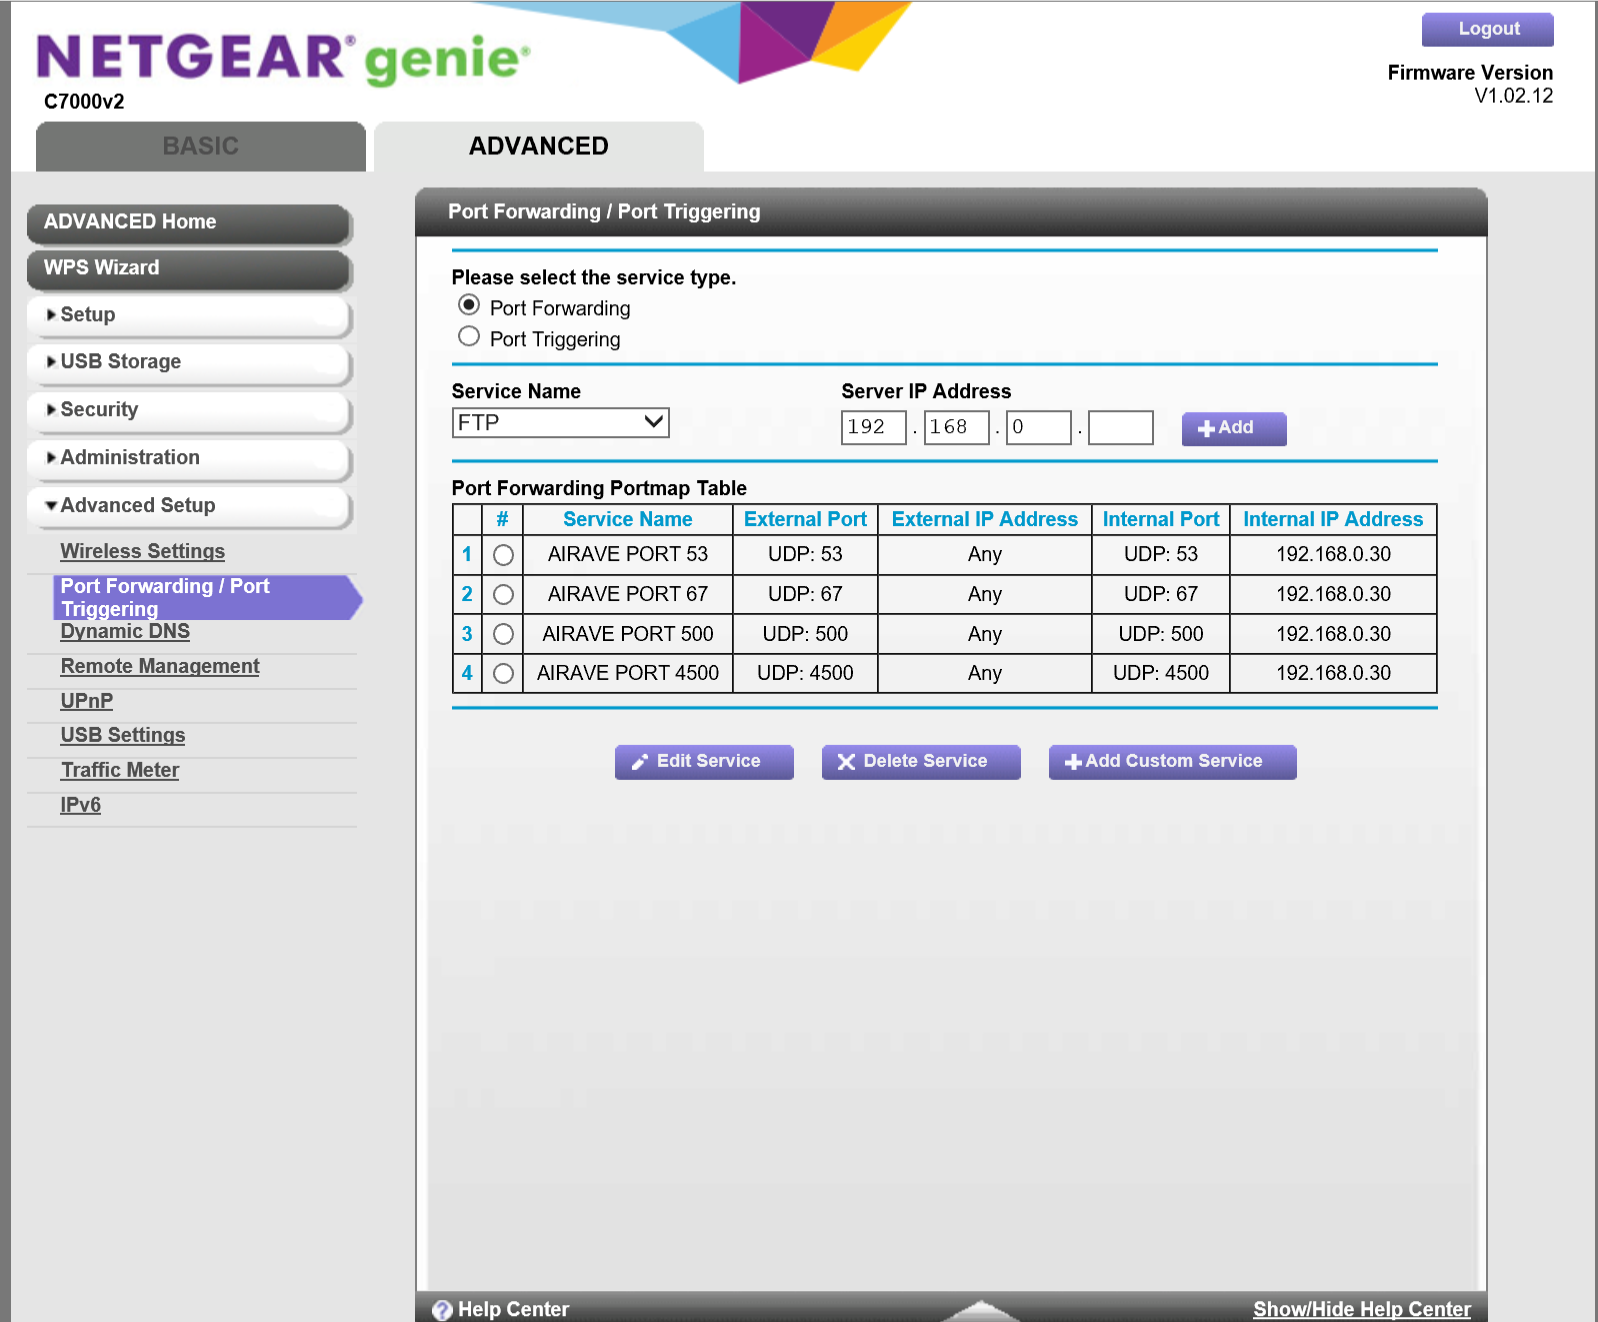1598x1322 pixels.
Task: Click the Help Center expand arrow
Action: click(x=981, y=1310)
